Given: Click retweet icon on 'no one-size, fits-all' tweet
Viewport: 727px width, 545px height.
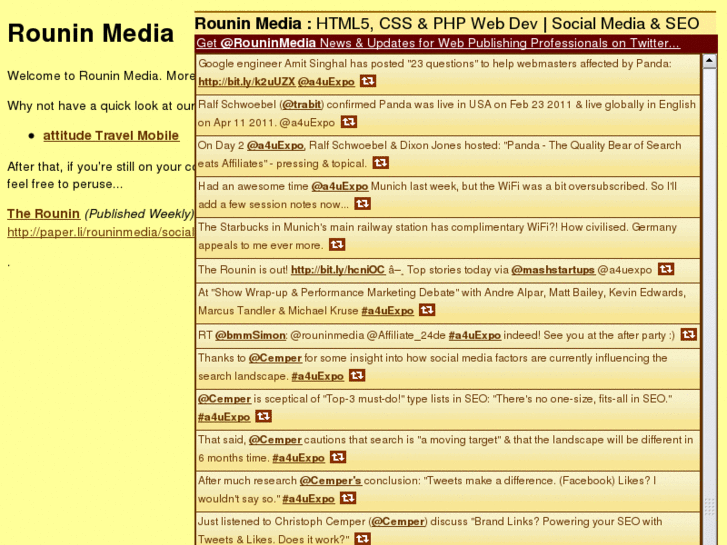Looking at the screenshot, I should point(263,416).
